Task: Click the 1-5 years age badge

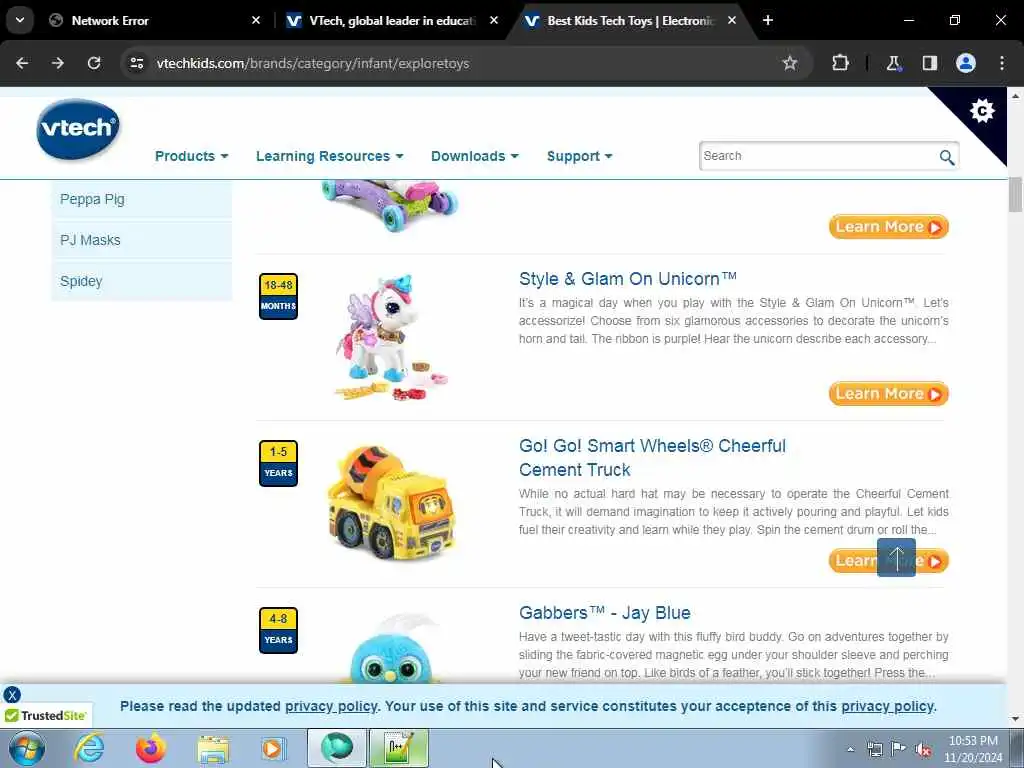Action: 278,464
